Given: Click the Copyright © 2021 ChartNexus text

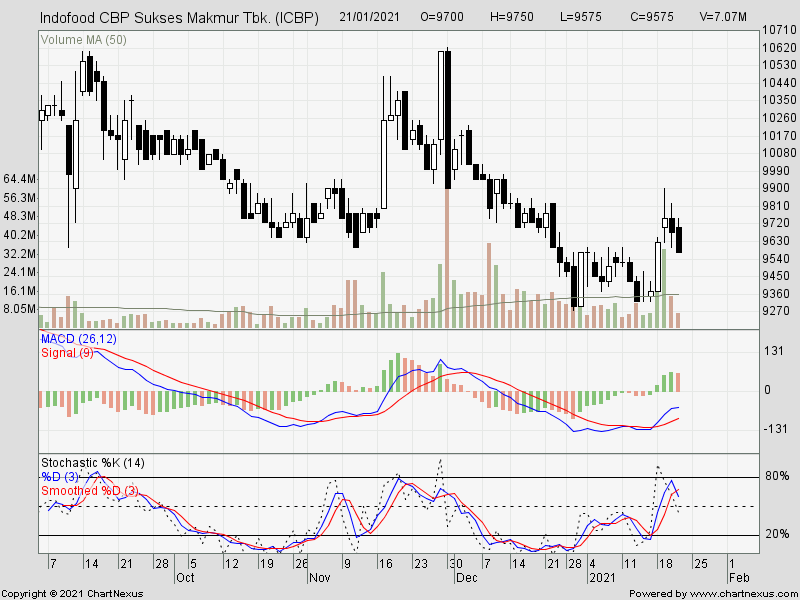Looking at the screenshot, I should click(72, 594).
